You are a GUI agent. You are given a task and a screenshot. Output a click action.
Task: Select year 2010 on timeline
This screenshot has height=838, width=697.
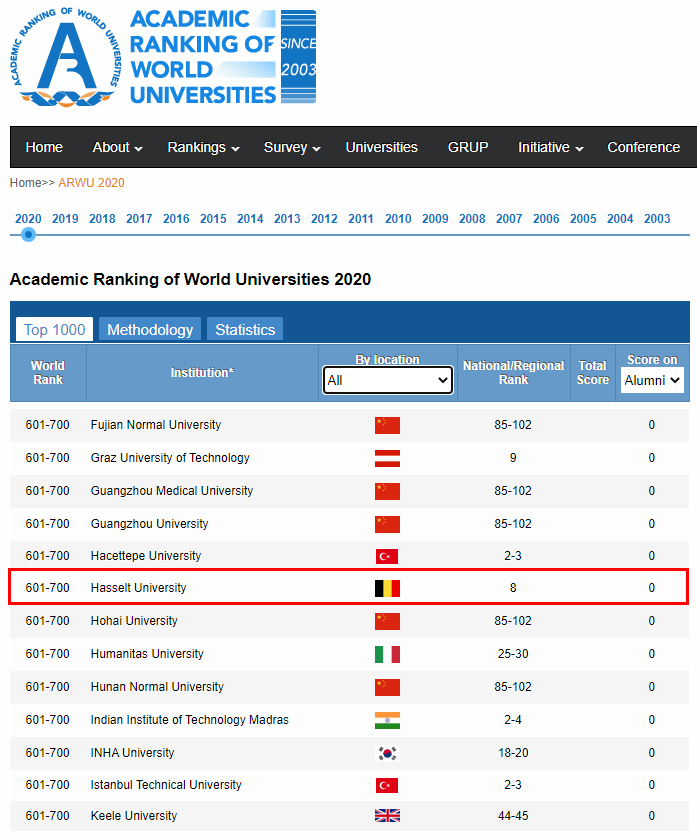398,219
